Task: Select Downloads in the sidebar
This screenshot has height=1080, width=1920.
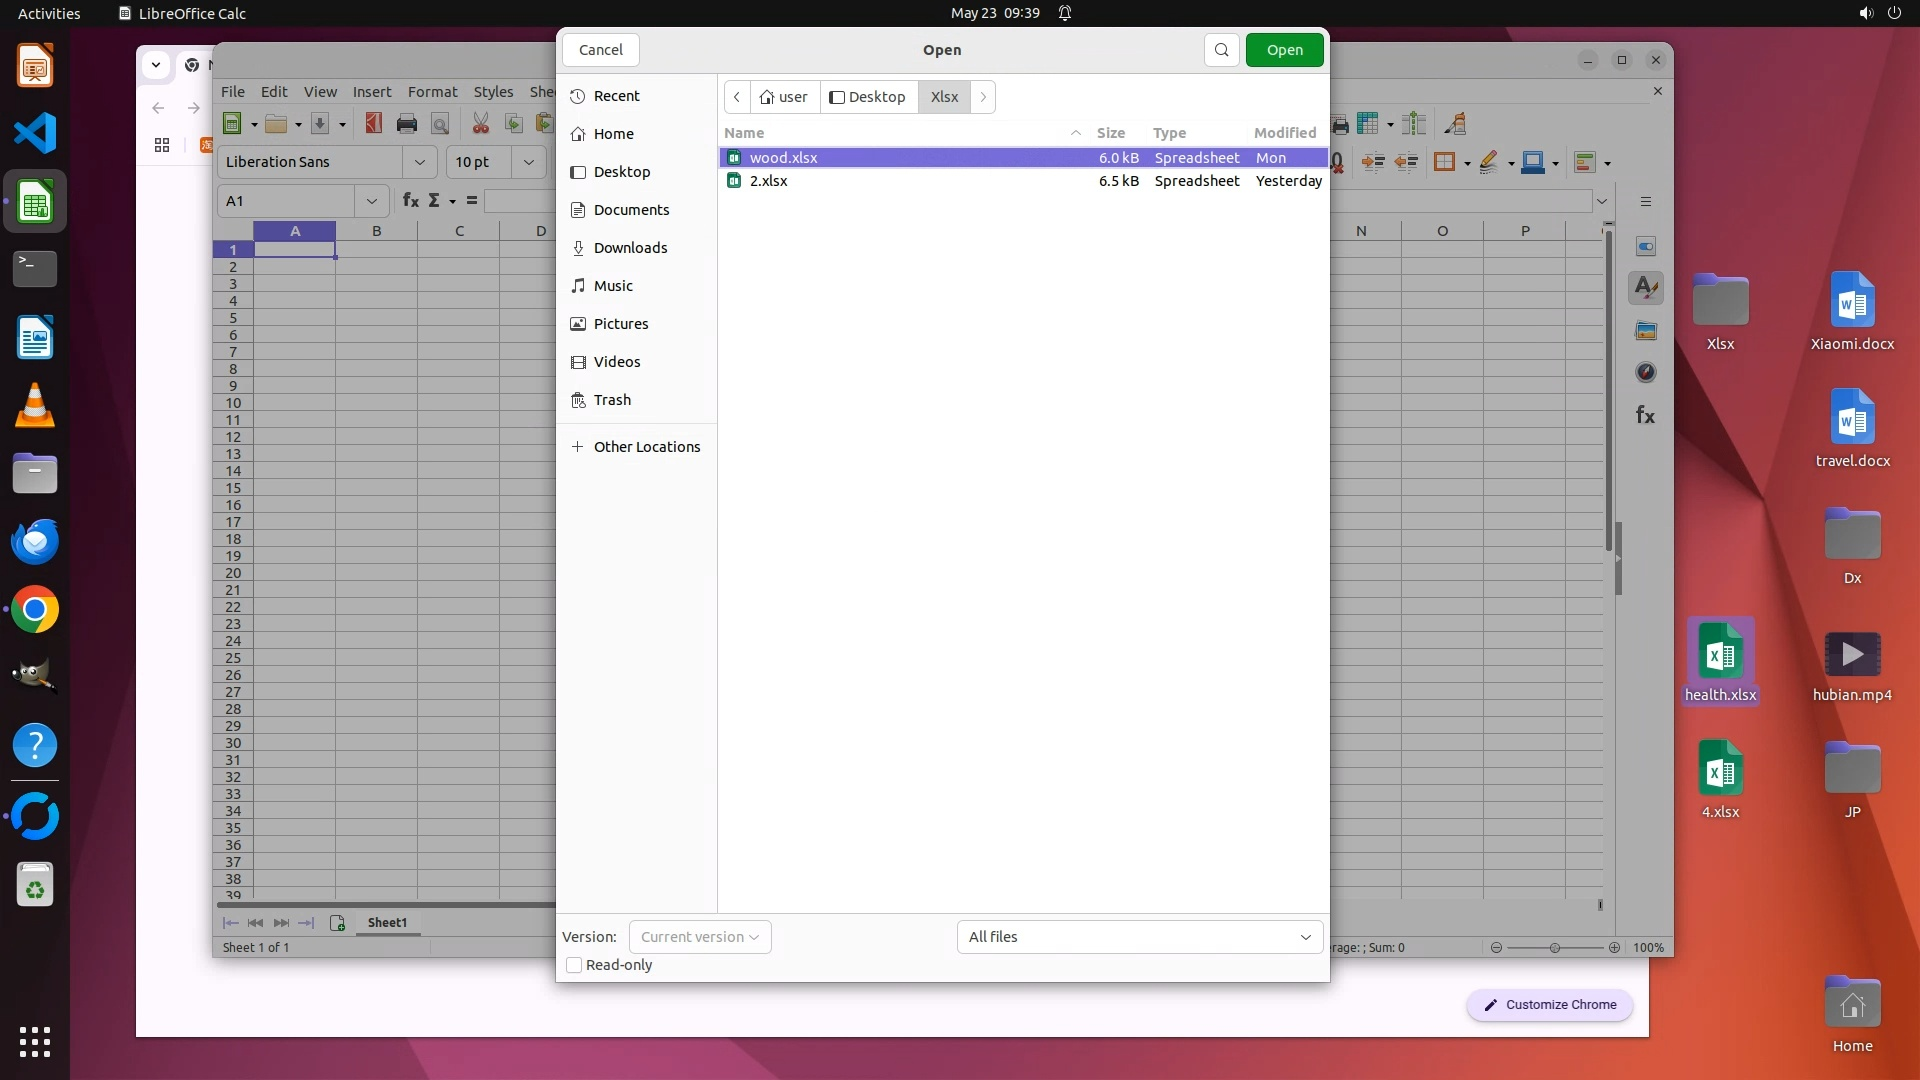Action: click(630, 248)
